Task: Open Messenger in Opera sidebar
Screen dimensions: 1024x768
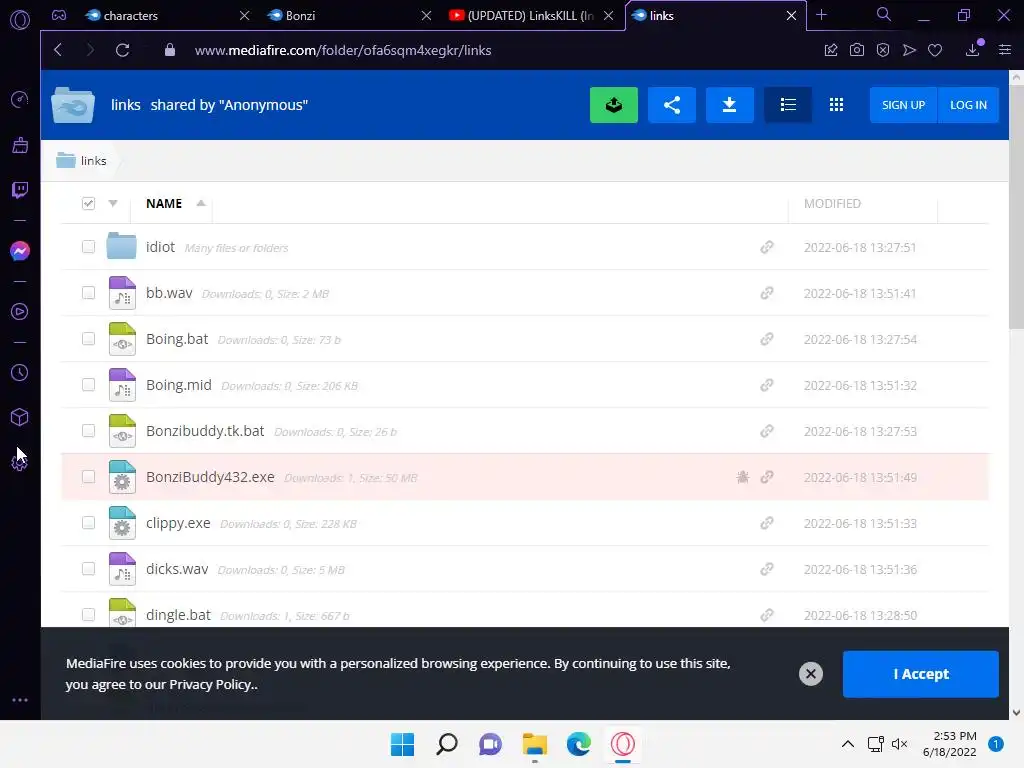Action: [20, 251]
